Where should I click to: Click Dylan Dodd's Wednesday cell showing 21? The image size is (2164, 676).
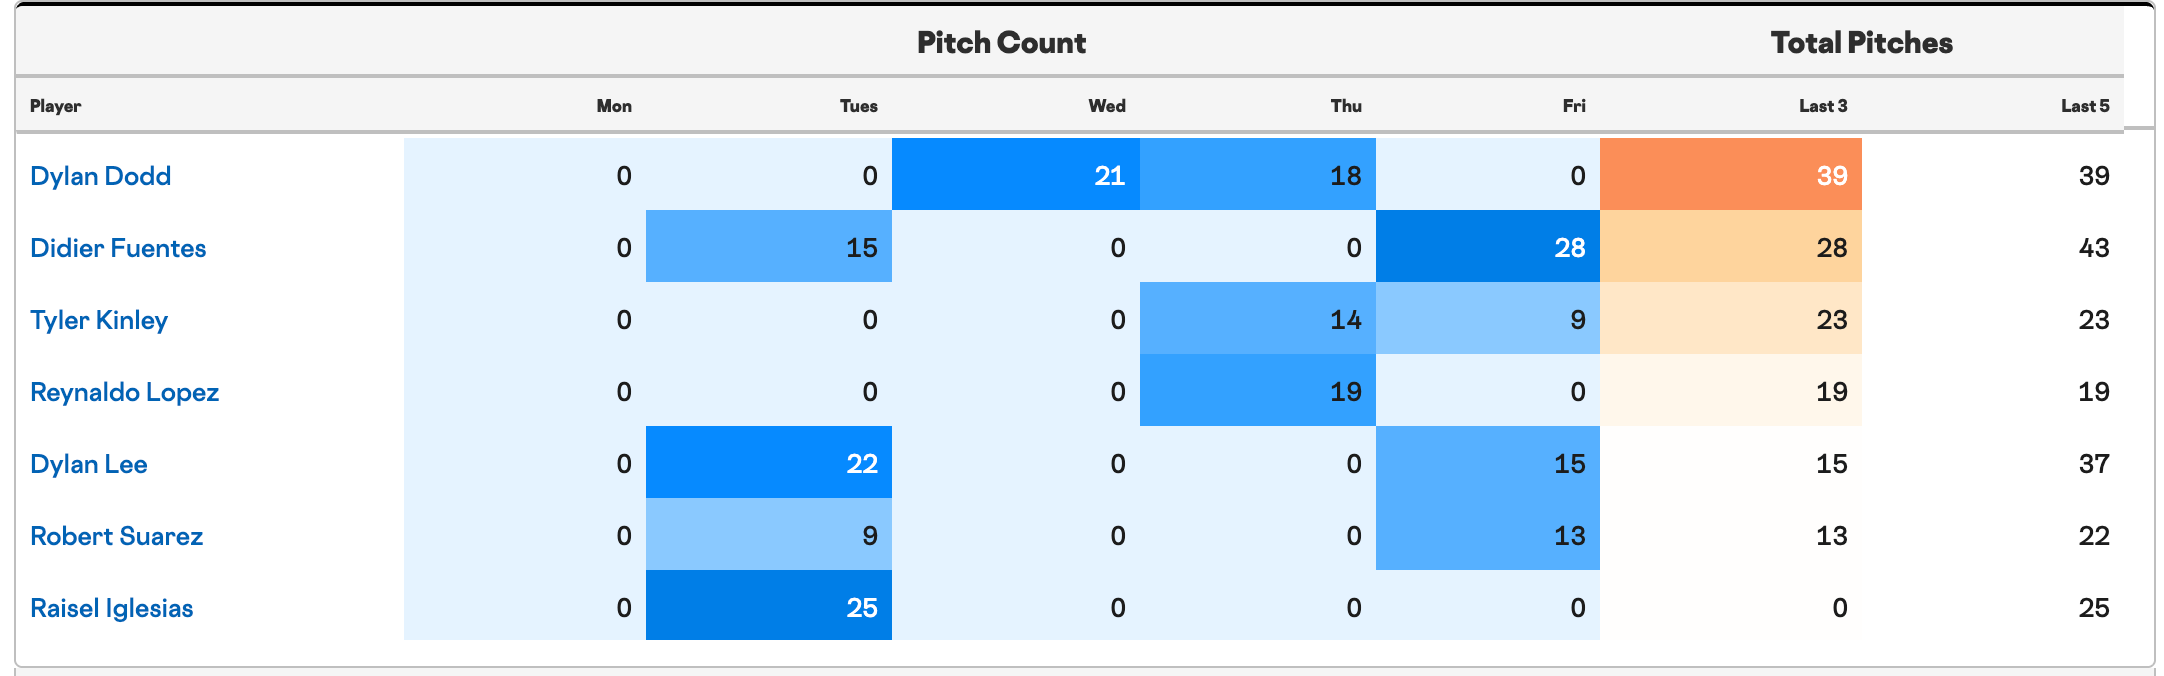1016,174
